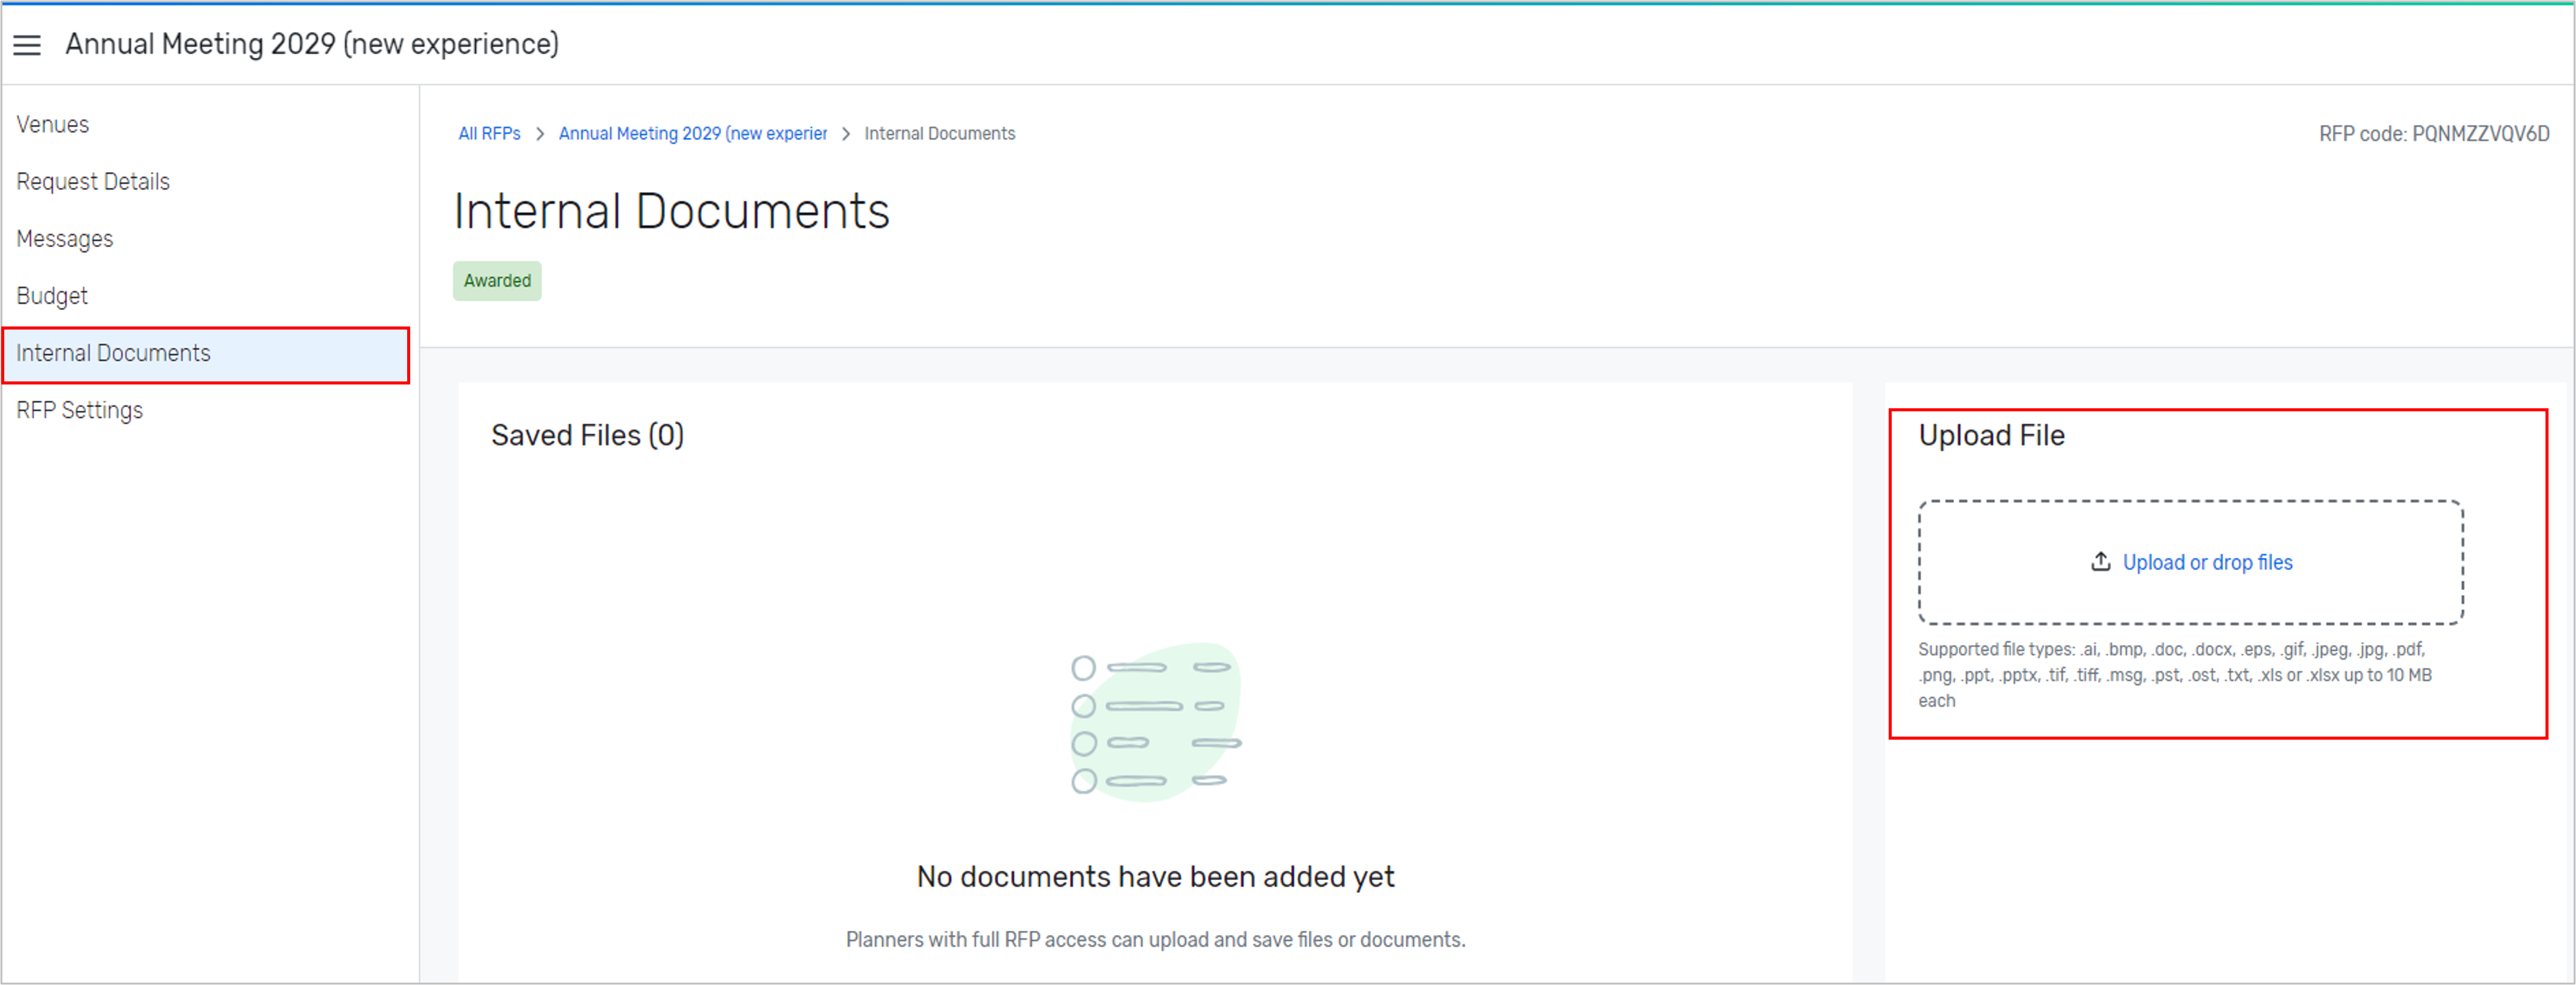
Task: Click the Saved Files (0) label
Action: (587, 434)
